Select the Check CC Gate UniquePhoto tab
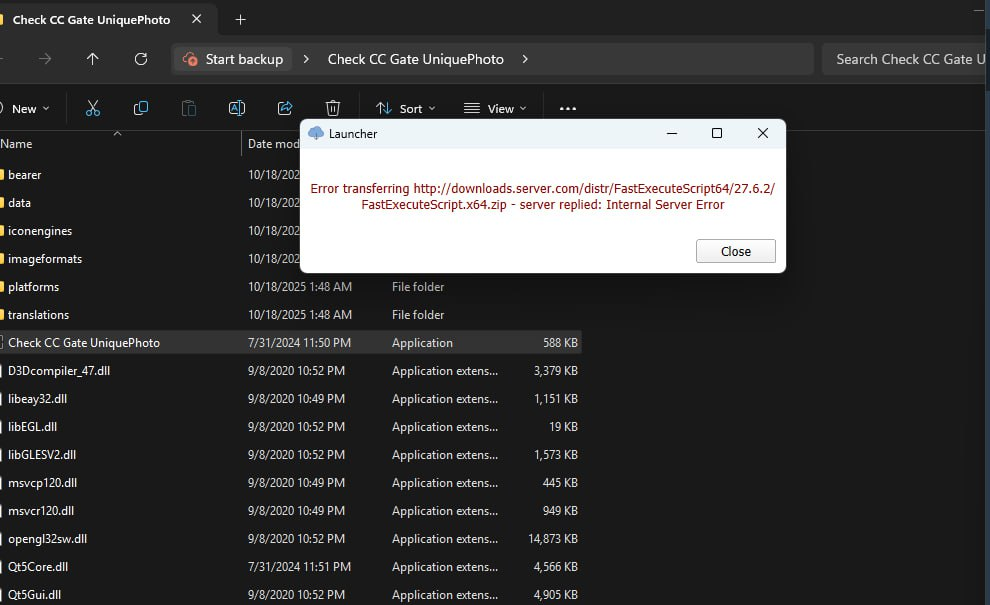This screenshot has width=990, height=605. click(90, 19)
